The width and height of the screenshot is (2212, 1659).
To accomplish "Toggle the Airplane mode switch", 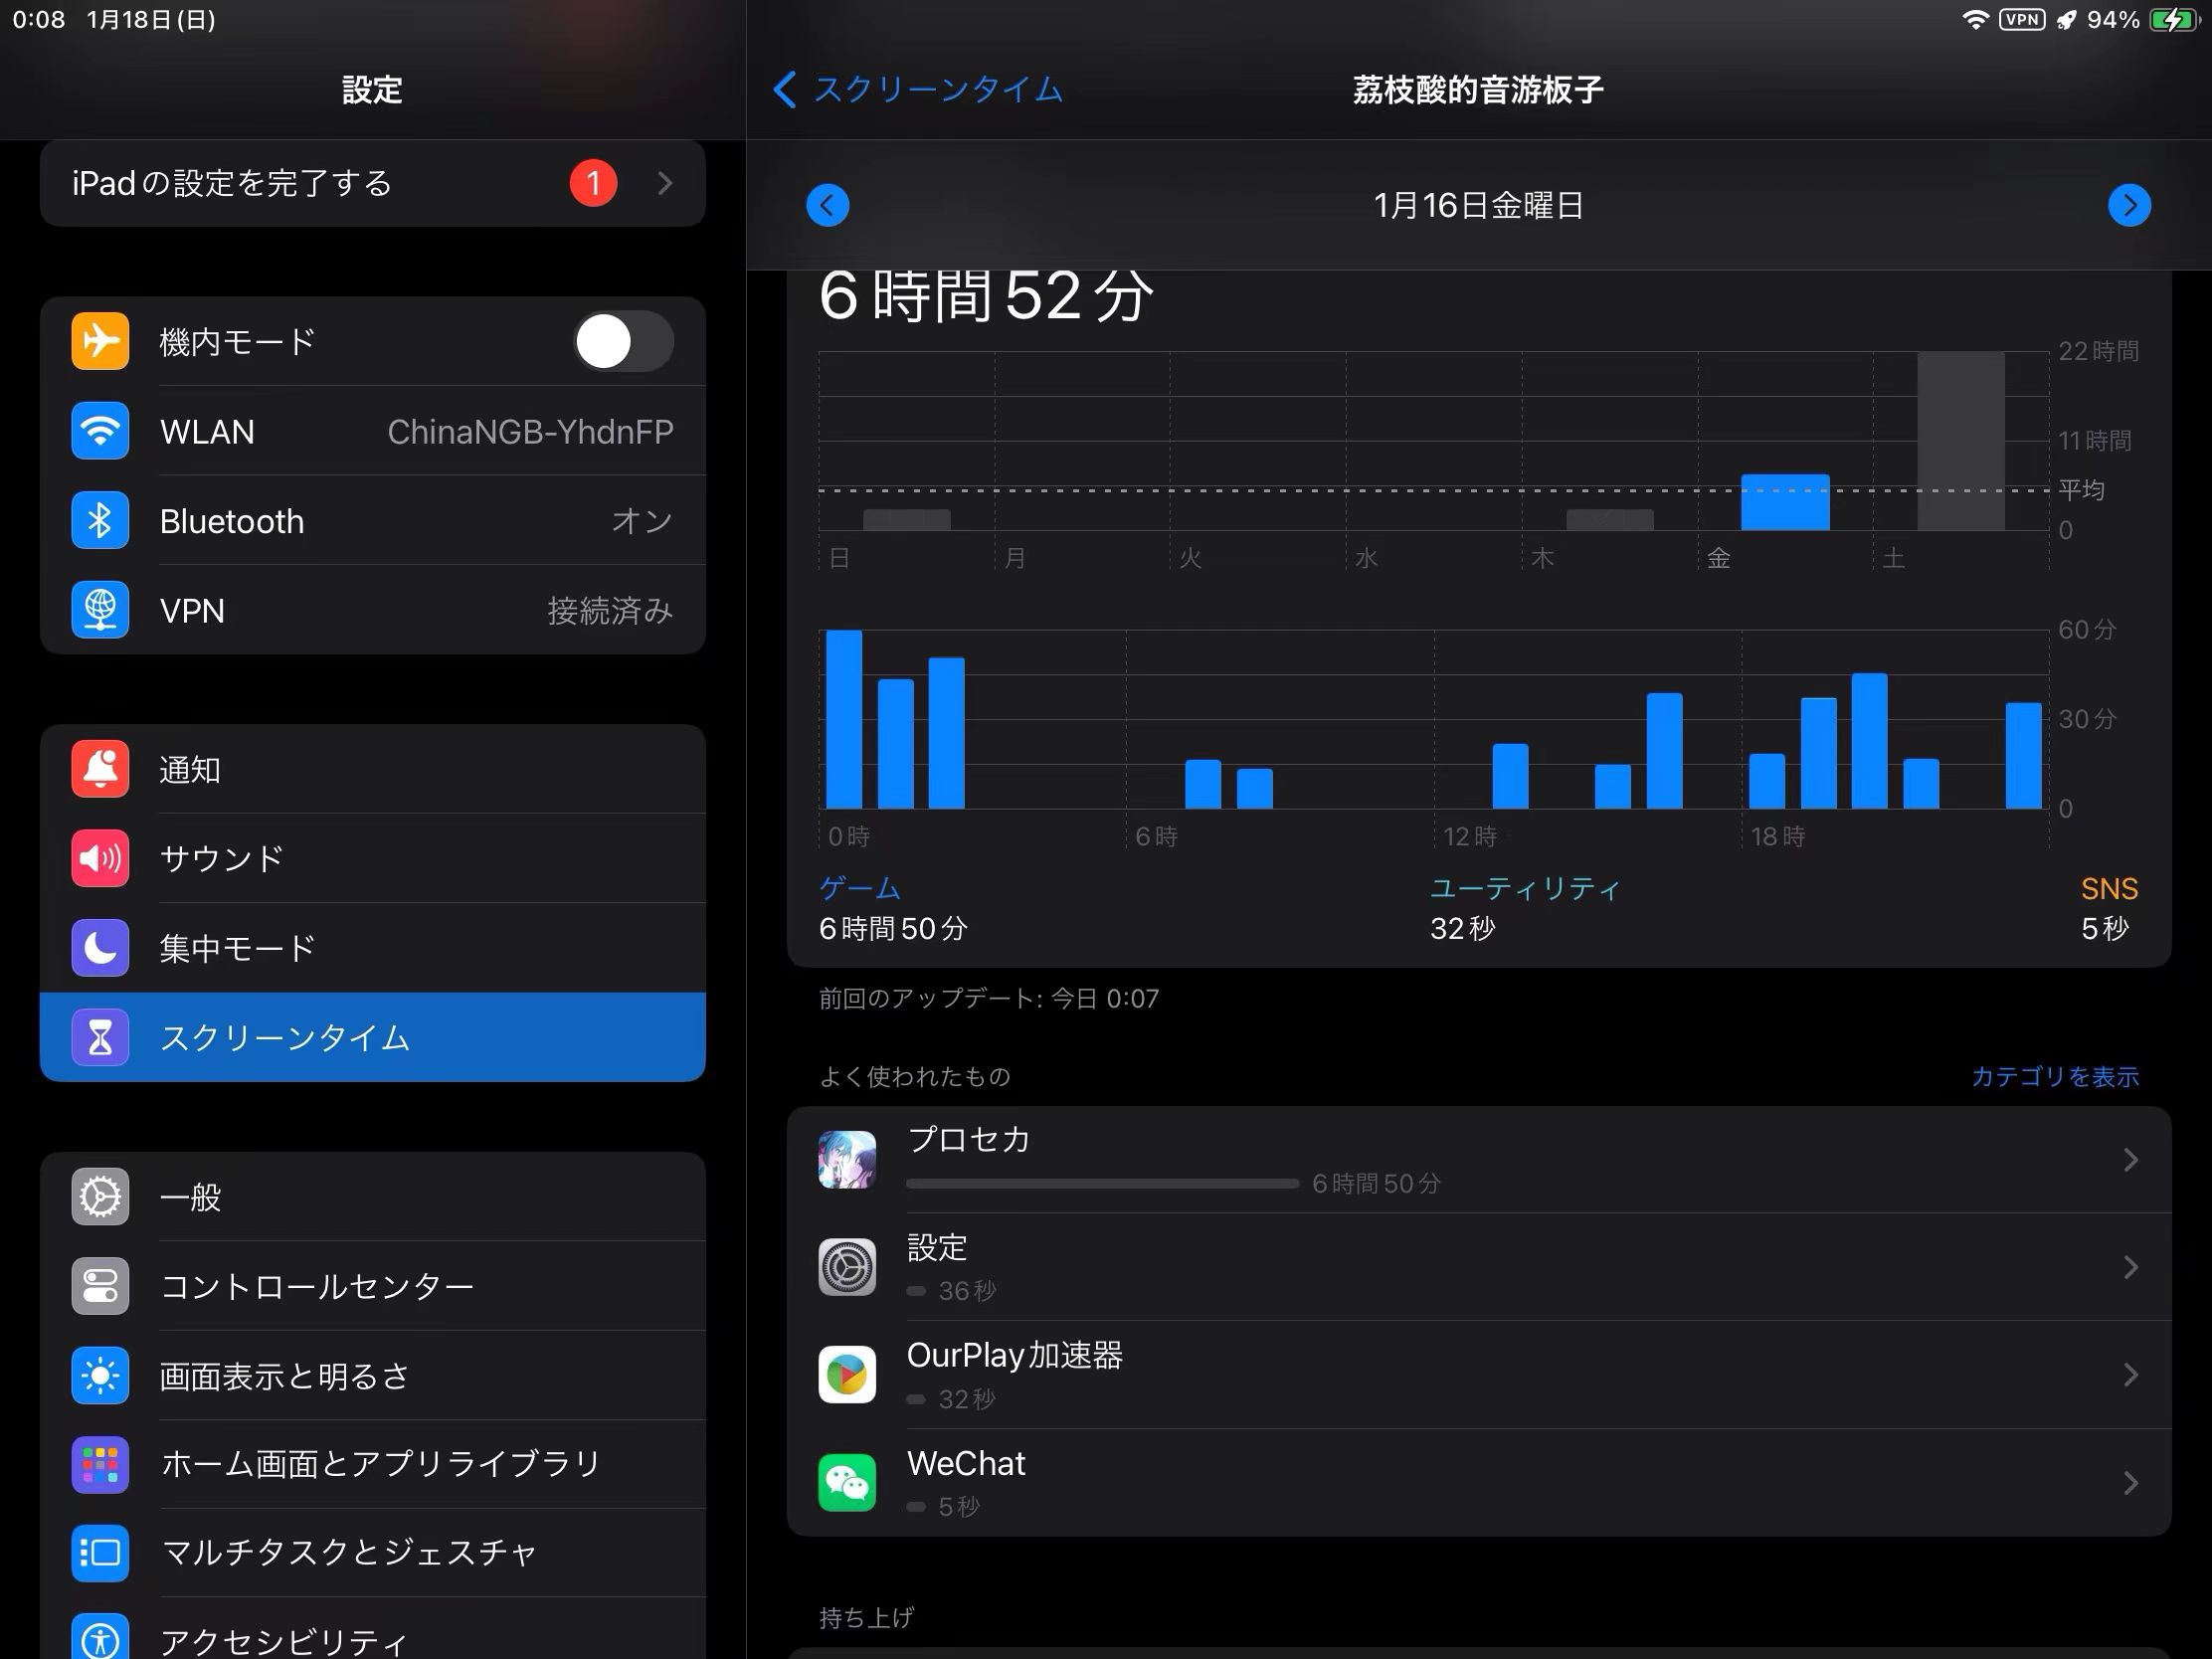I will pos(622,341).
